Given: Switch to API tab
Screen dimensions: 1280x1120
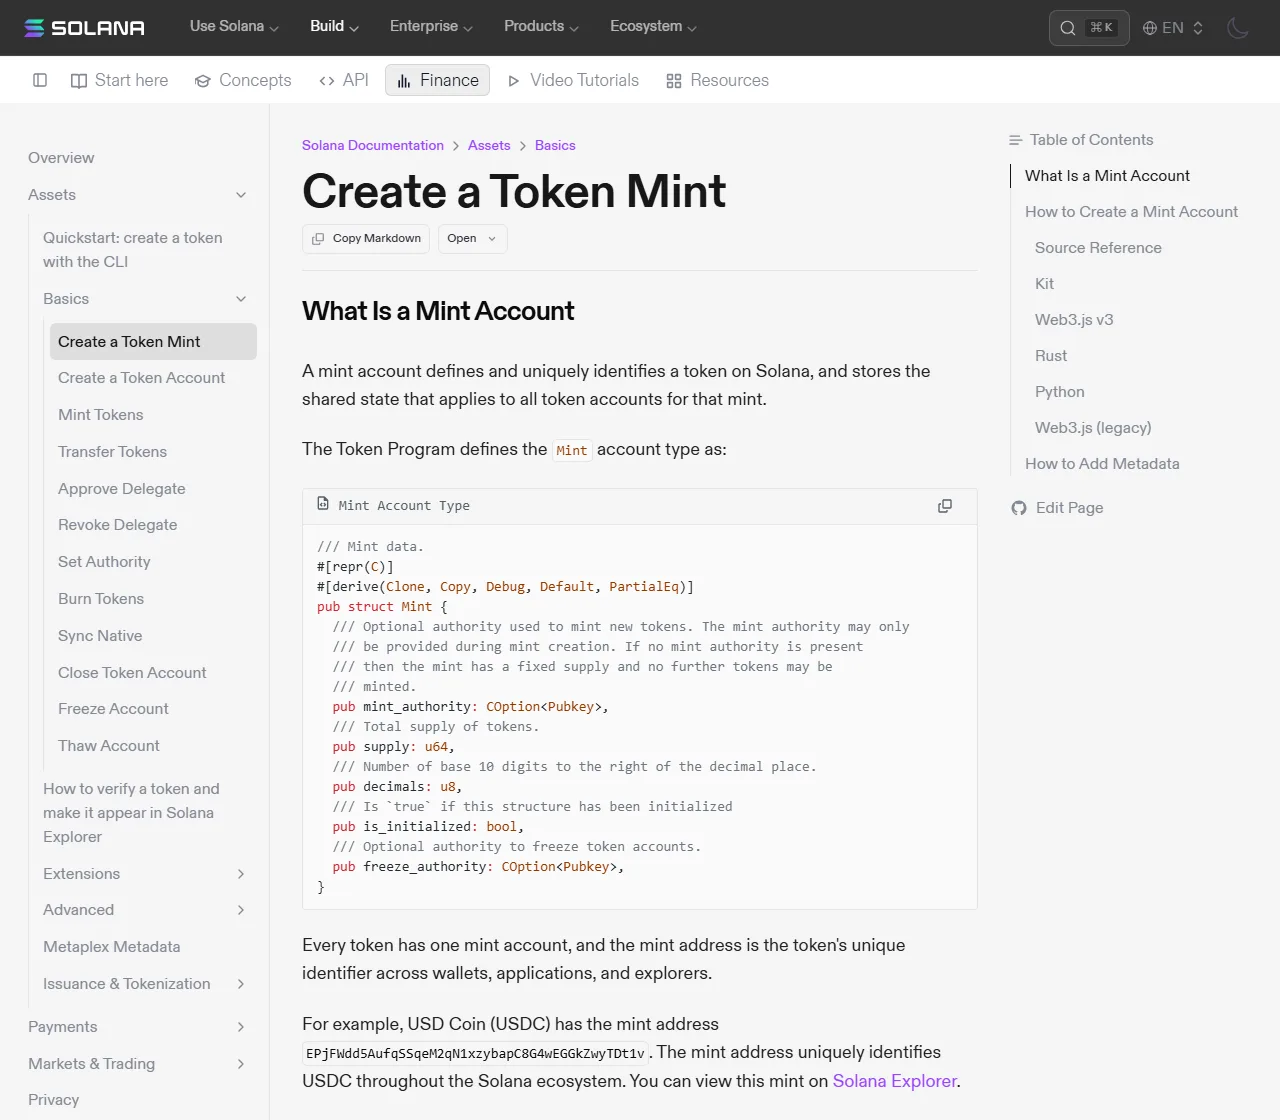Looking at the screenshot, I should 343,80.
